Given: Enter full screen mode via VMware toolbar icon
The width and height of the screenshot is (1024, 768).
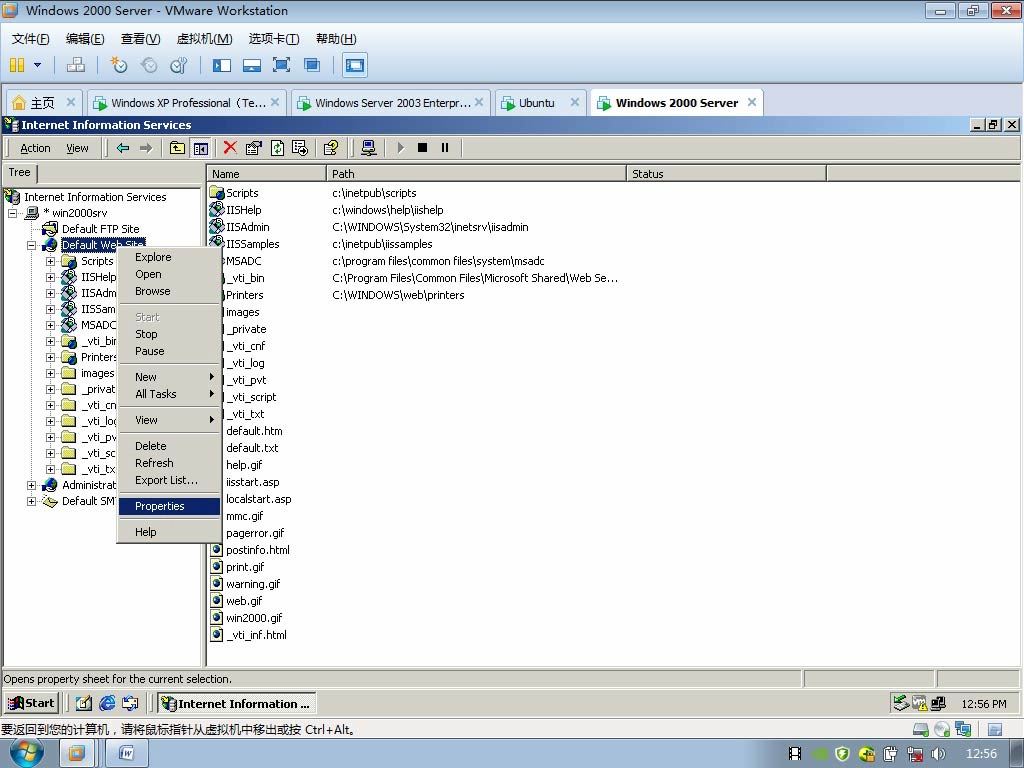Looking at the screenshot, I should (281, 65).
